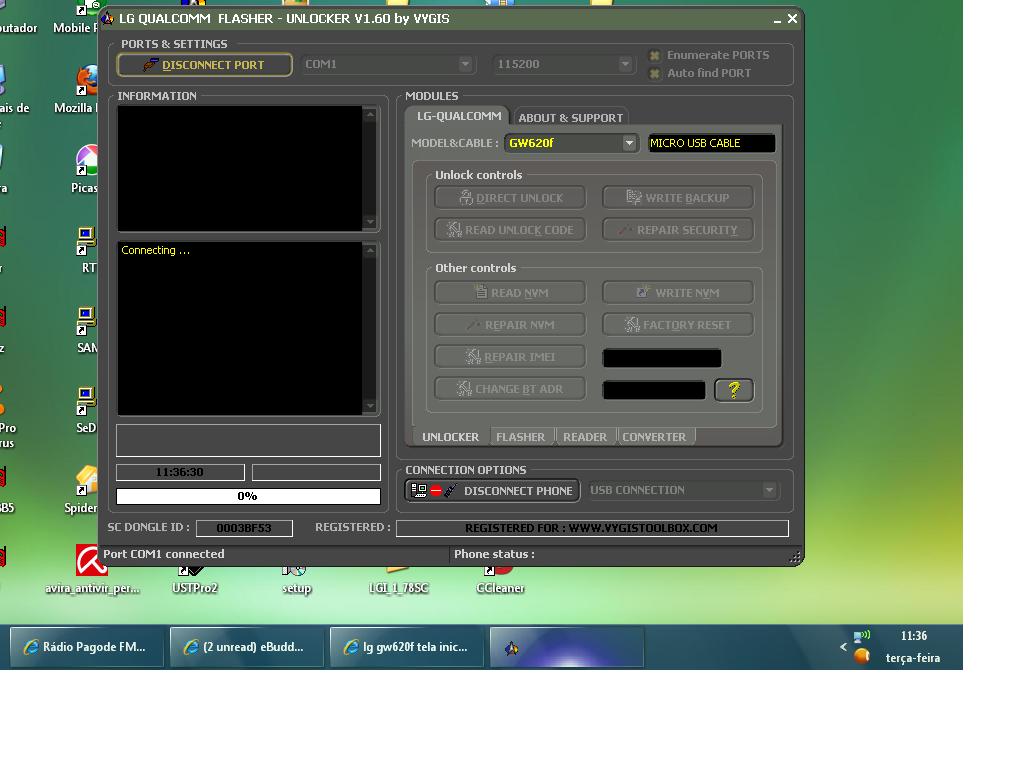Click the icon on Change BT ADR

point(464,388)
